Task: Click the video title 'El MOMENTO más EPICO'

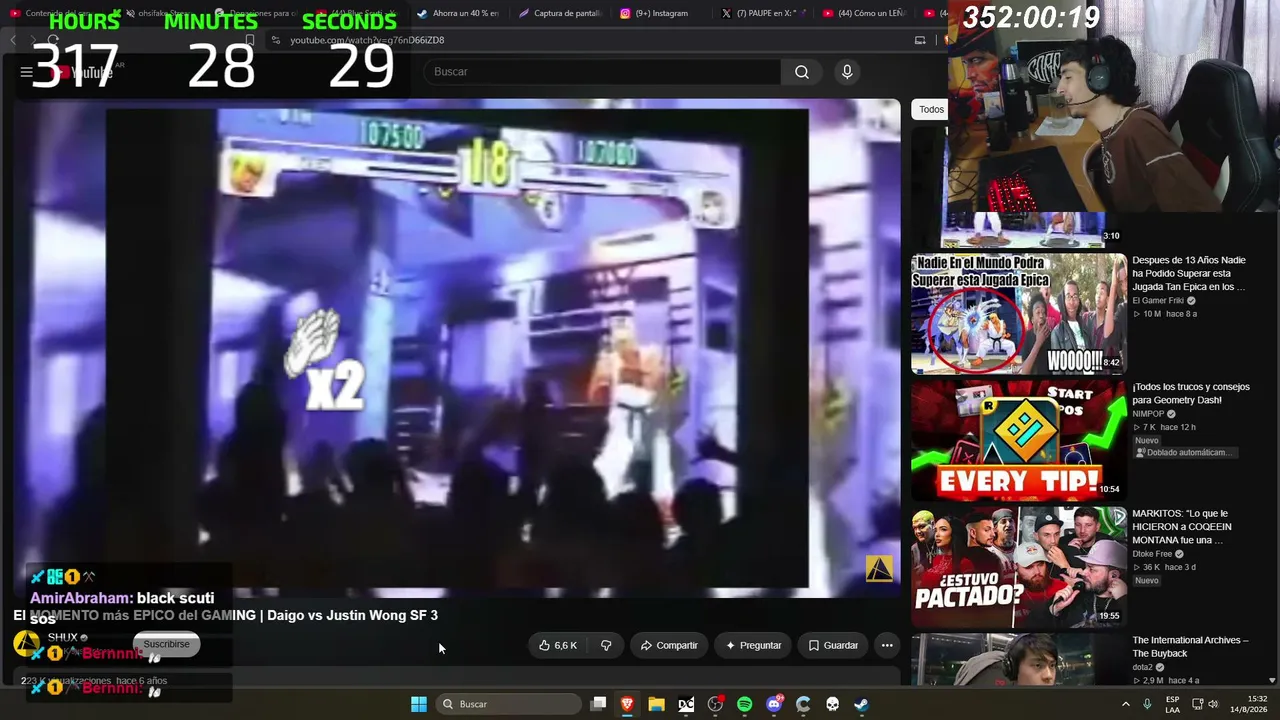Action: pyautogui.click(x=225, y=616)
